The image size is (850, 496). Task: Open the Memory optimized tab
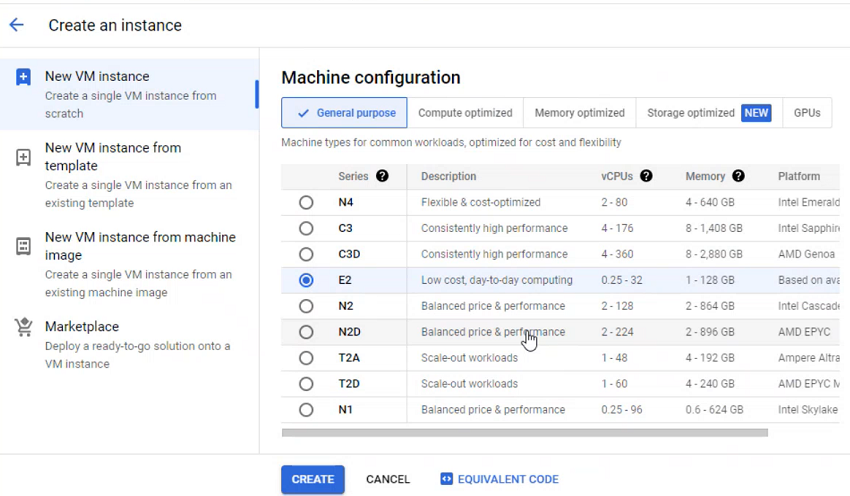click(x=579, y=113)
